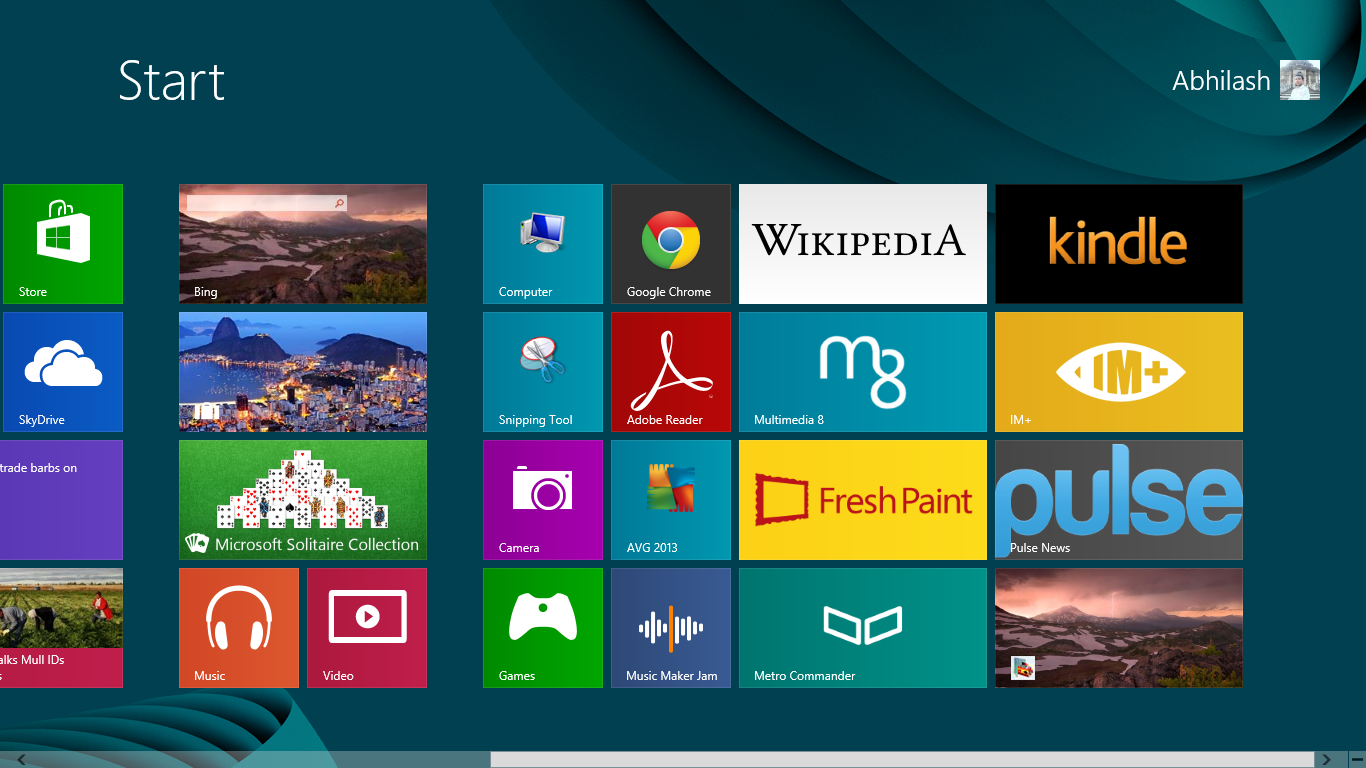The image size is (1366, 768).
Task: Open the Bing search tile
Action: point(303,244)
